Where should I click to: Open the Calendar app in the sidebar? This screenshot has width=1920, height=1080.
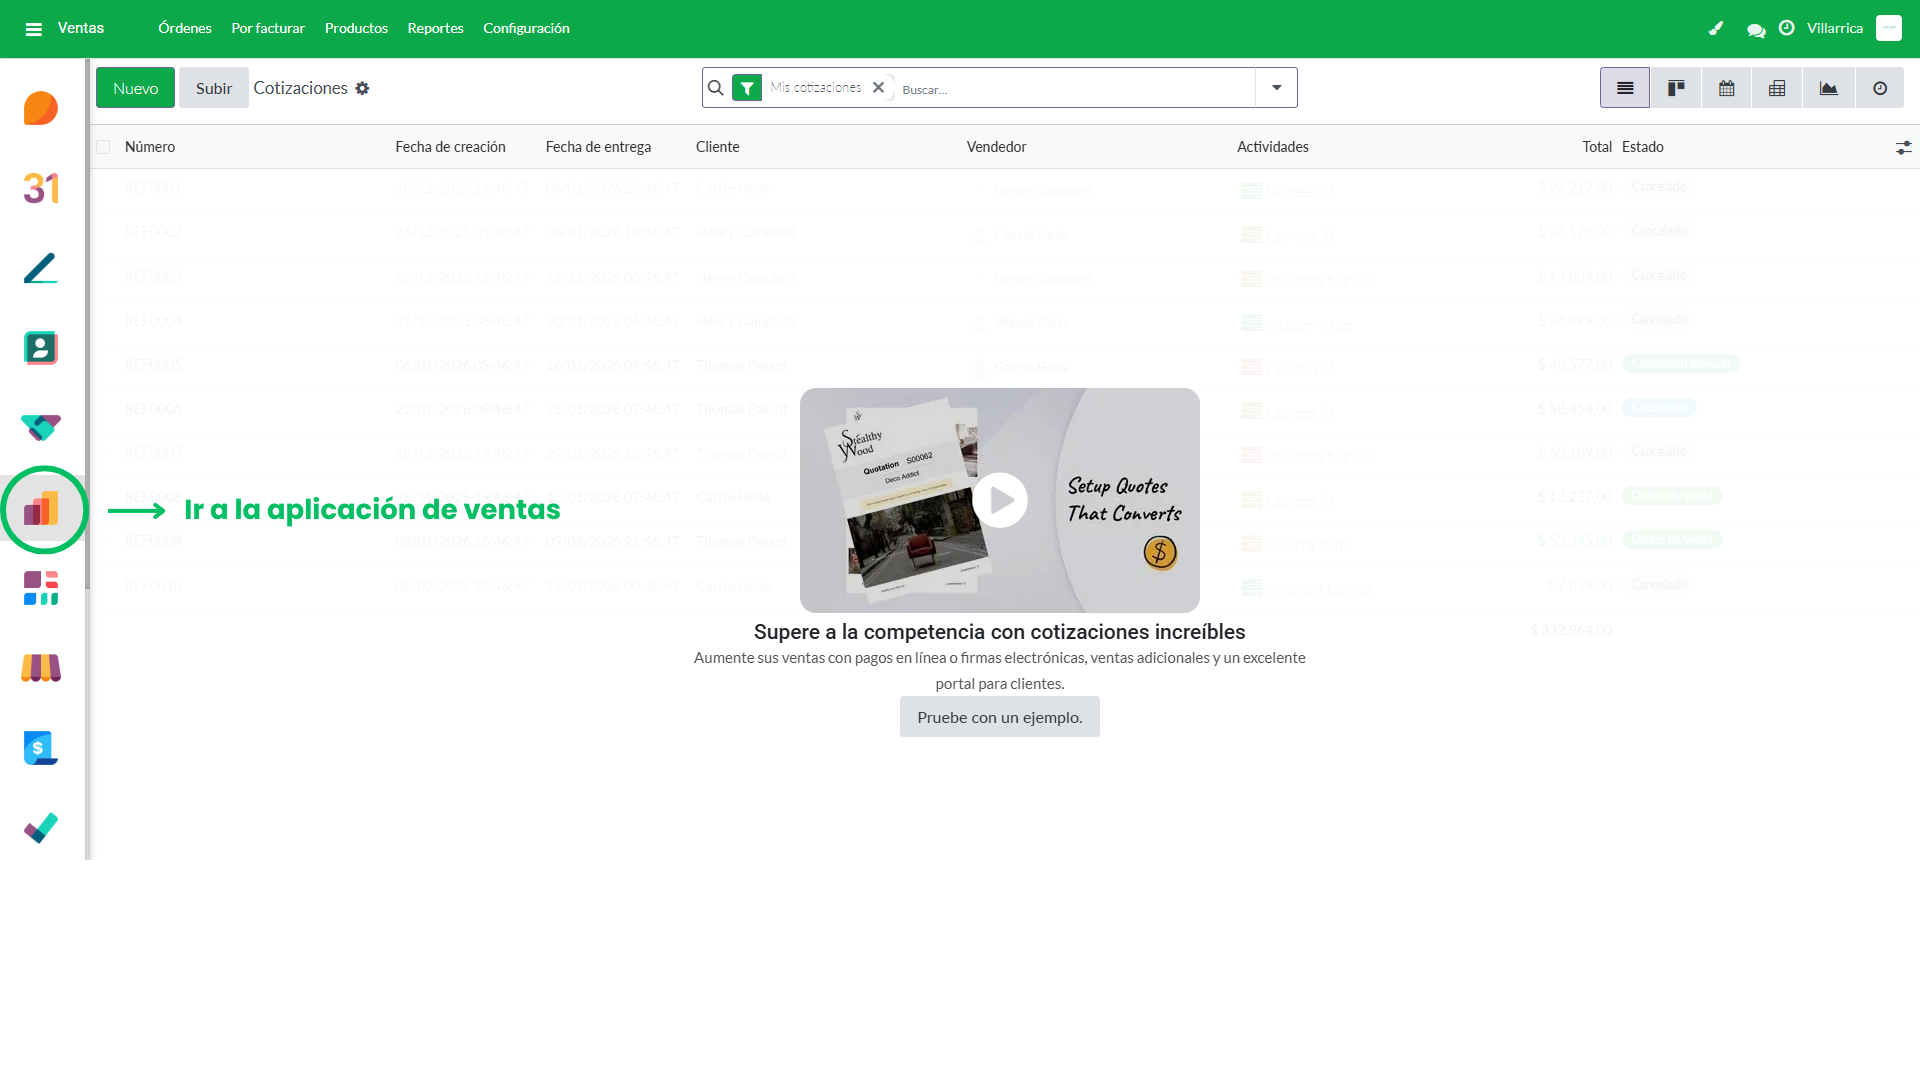click(40, 188)
